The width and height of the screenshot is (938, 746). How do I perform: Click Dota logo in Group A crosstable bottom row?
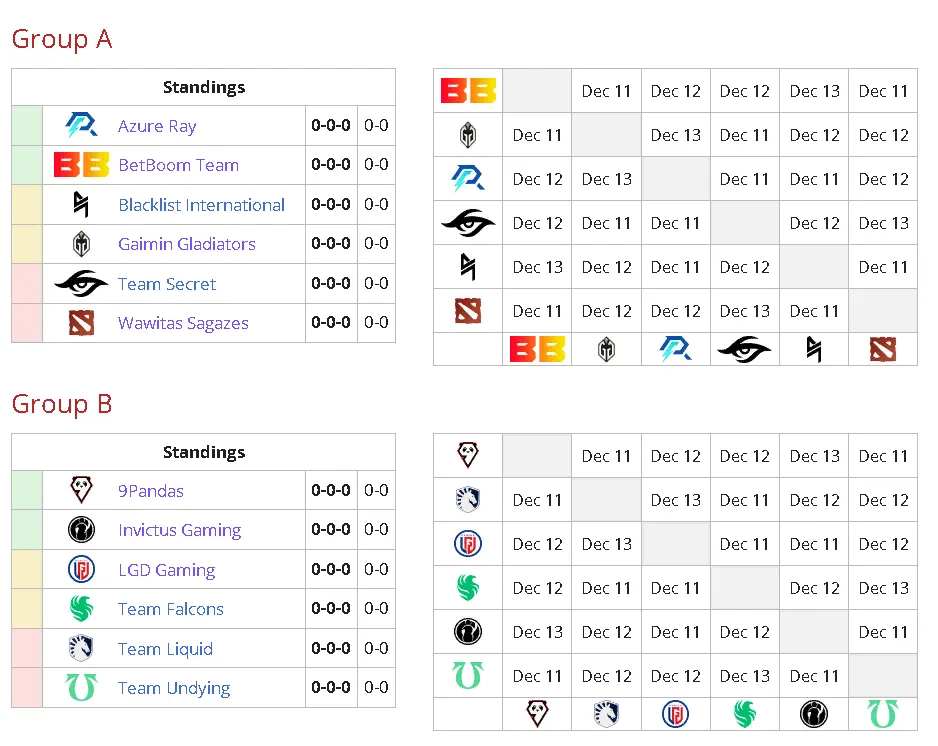(x=883, y=349)
